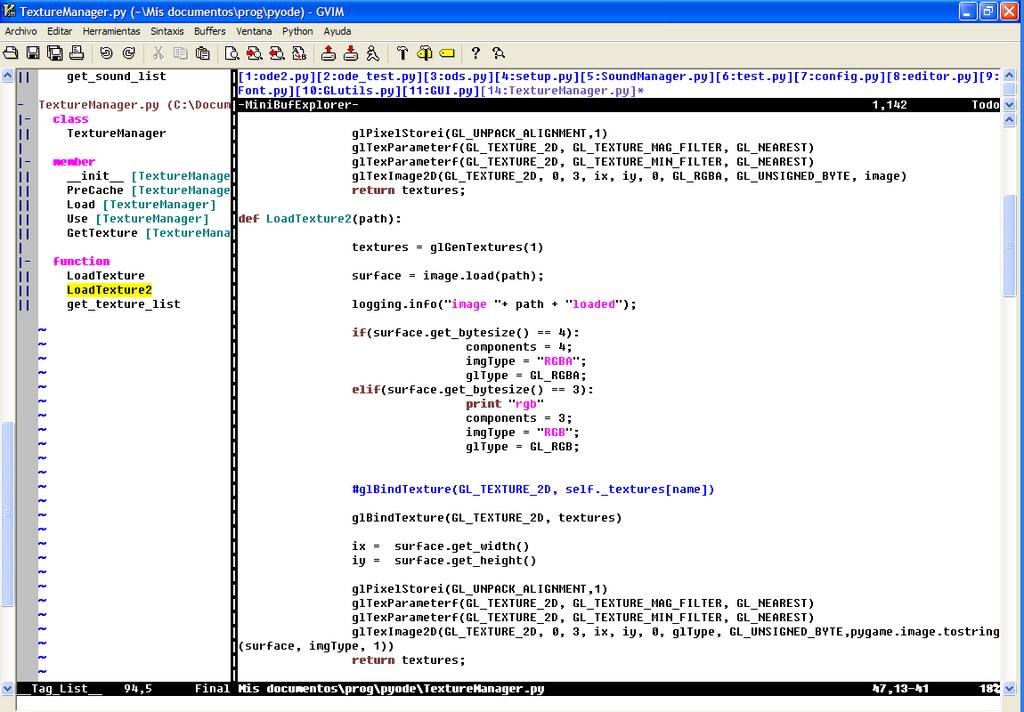The height and width of the screenshot is (712, 1024).
Task: Click the MiniBufExplorer scroll-down arrow
Action: click(x=1008, y=105)
